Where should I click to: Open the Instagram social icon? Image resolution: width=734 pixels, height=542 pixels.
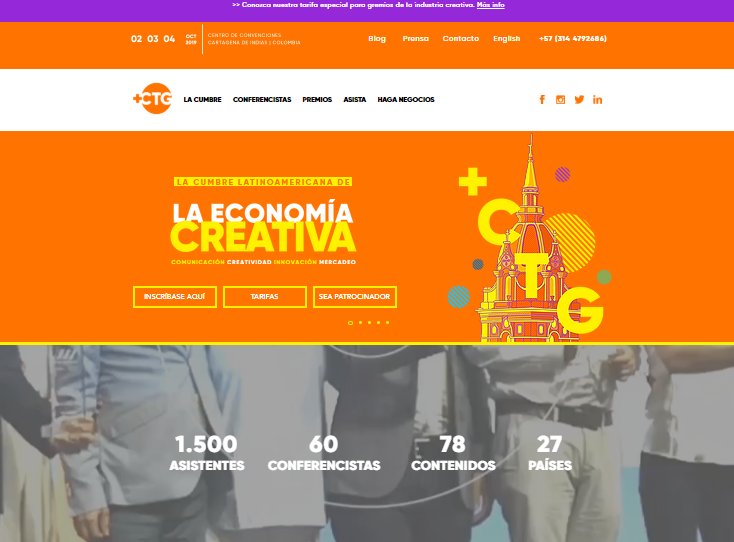[560, 100]
